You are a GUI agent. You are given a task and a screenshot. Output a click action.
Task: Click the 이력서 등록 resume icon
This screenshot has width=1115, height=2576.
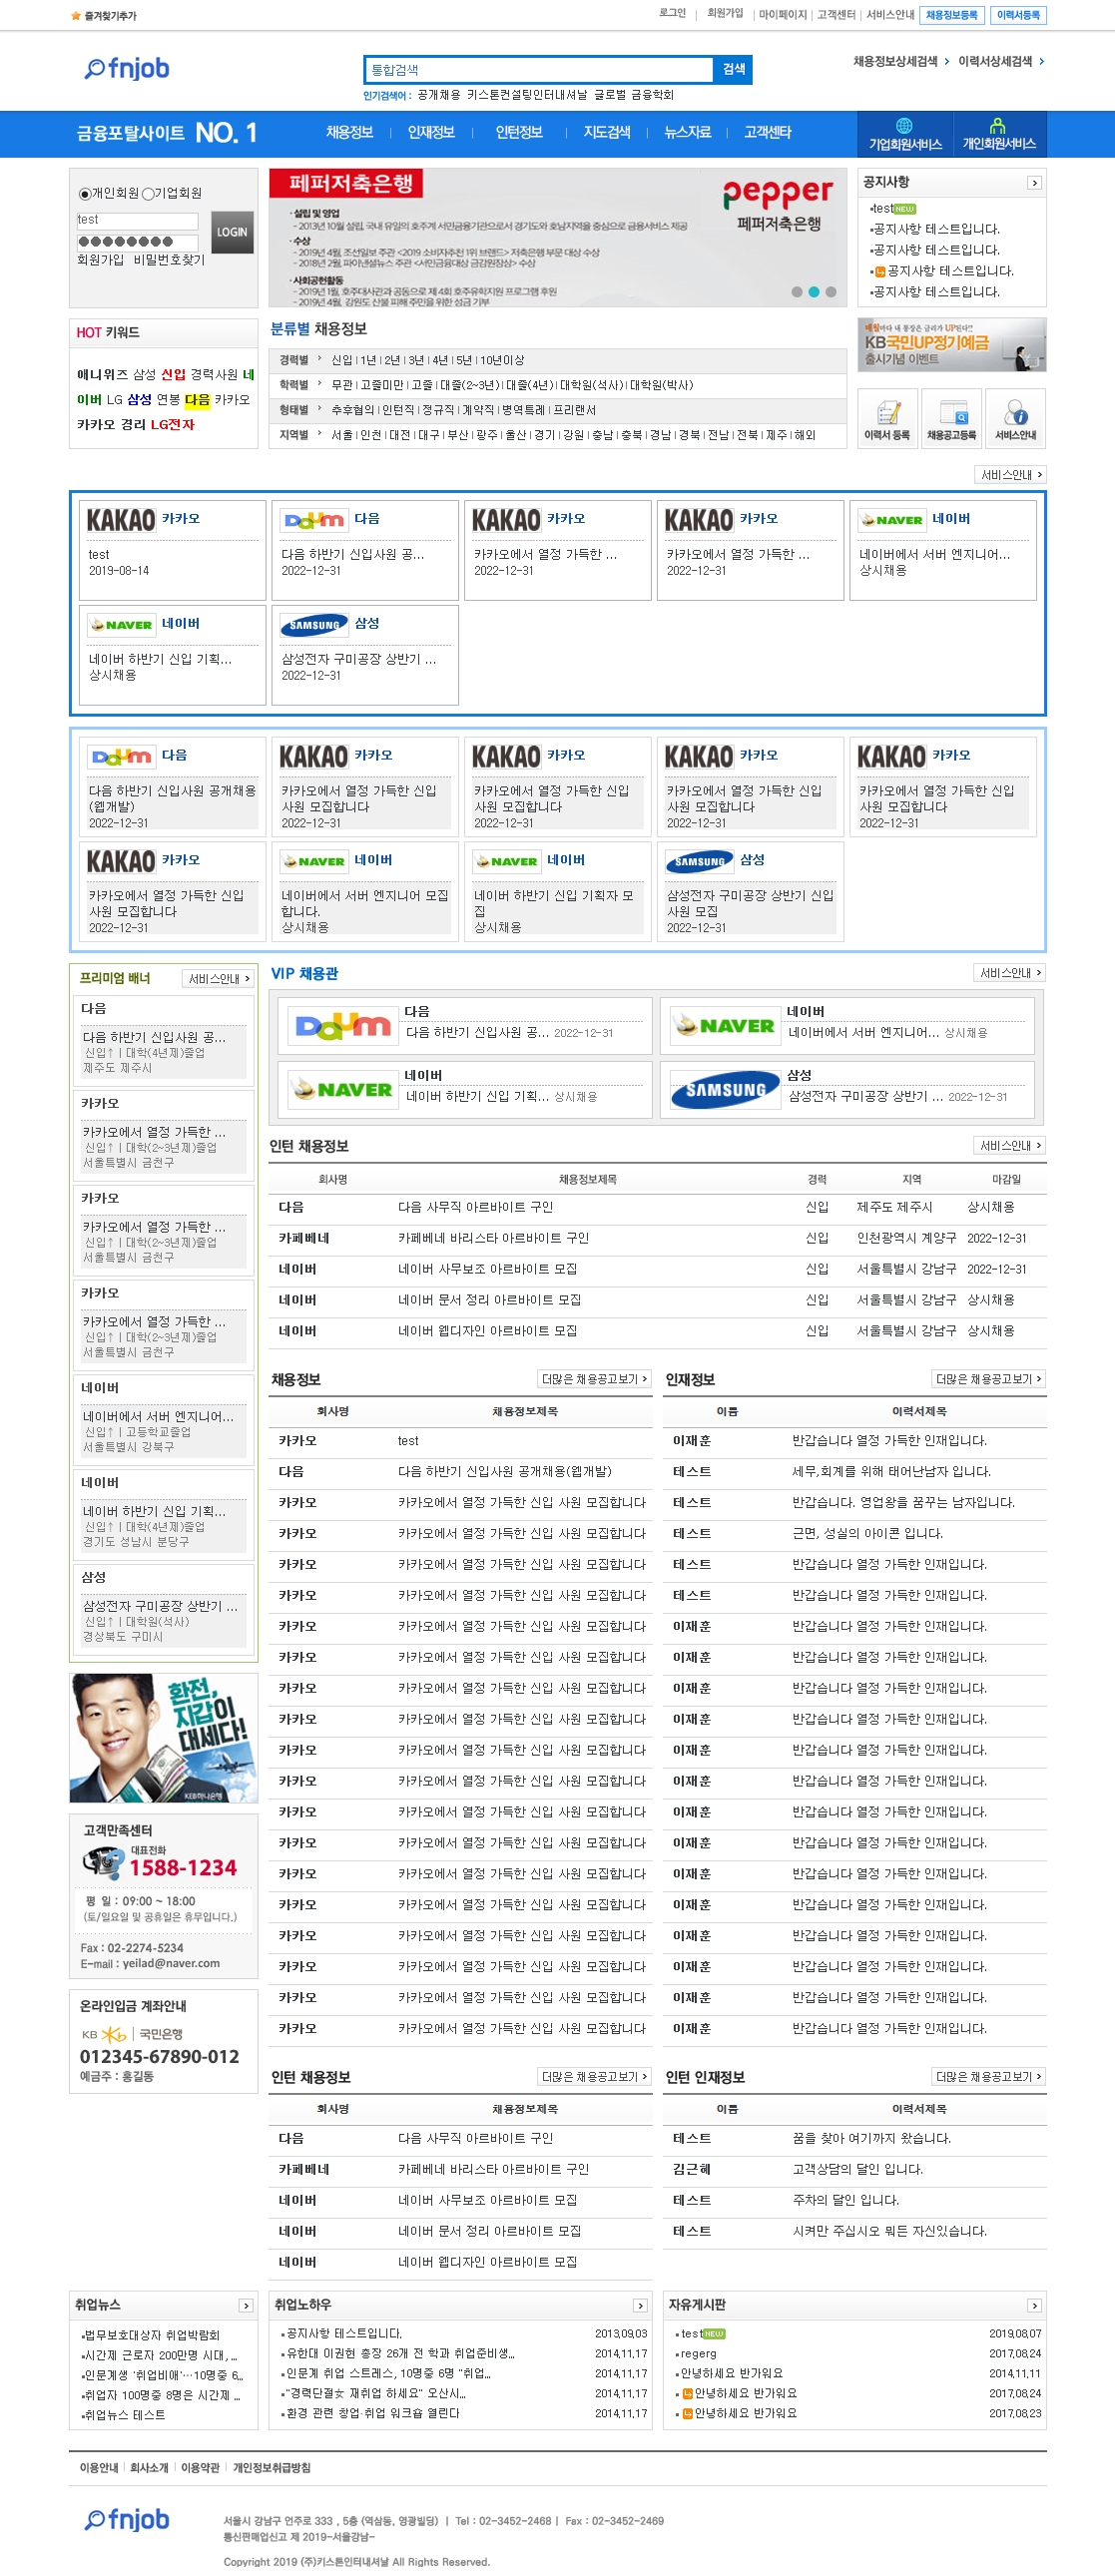(x=887, y=418)
